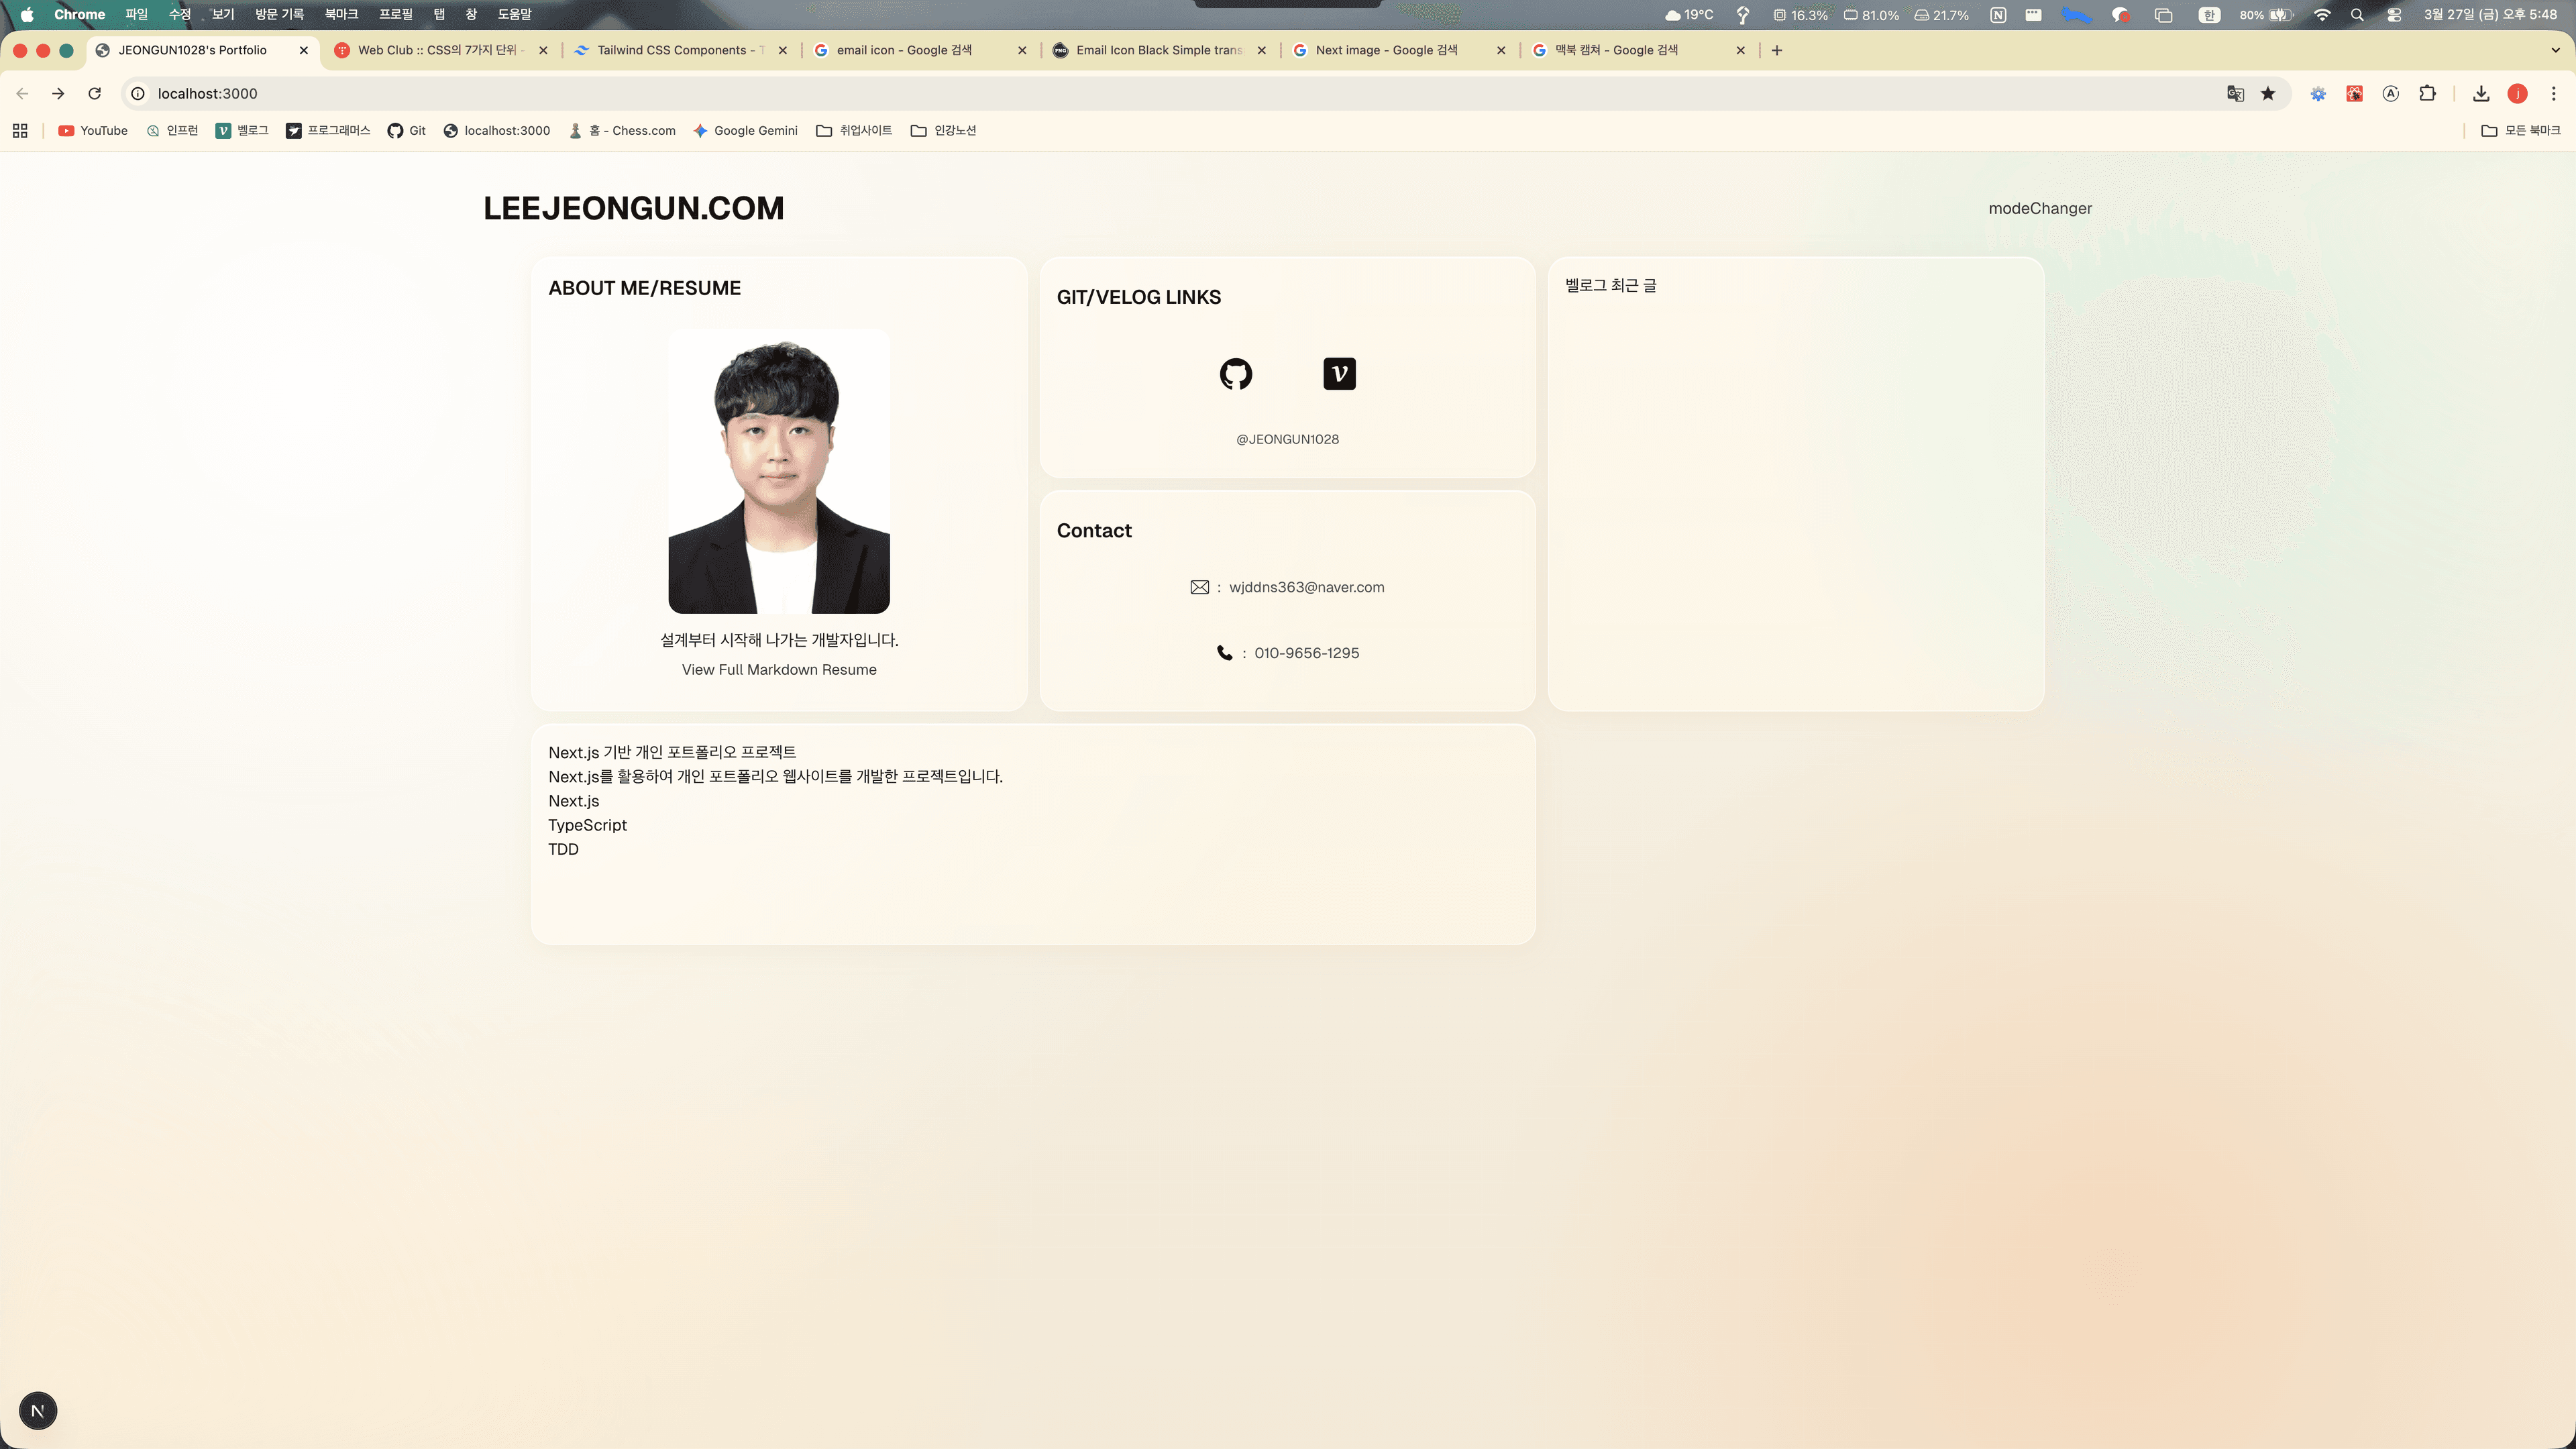The image size is (2576, 1449).
Task: Click the envelope icon next to the email
Action: (x=1199, y=587)
